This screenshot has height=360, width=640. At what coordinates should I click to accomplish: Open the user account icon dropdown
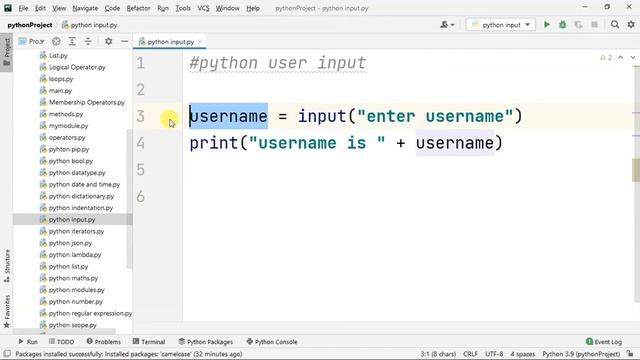point(447,25)
